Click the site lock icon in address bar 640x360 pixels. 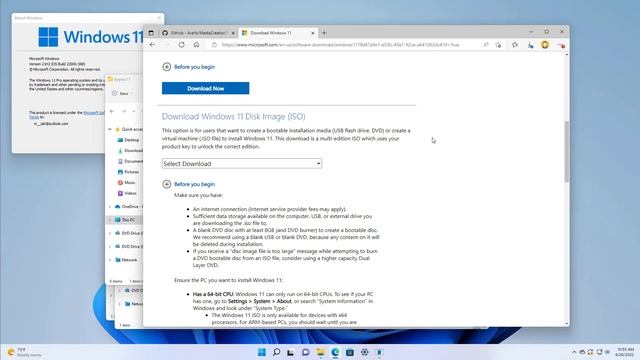point(214,45)
